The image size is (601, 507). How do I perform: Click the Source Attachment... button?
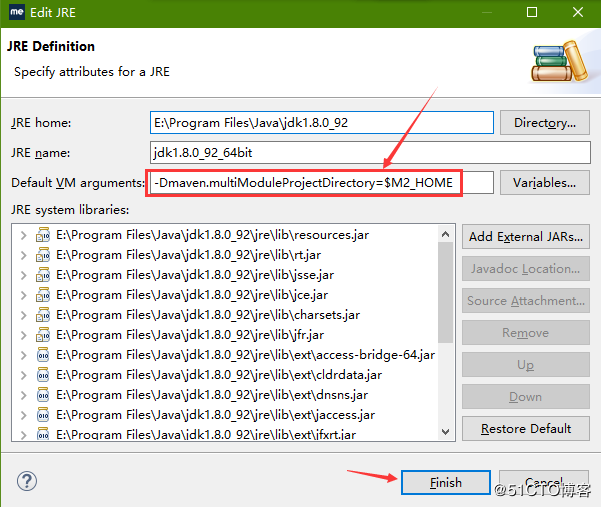click(x=525, y=301)
